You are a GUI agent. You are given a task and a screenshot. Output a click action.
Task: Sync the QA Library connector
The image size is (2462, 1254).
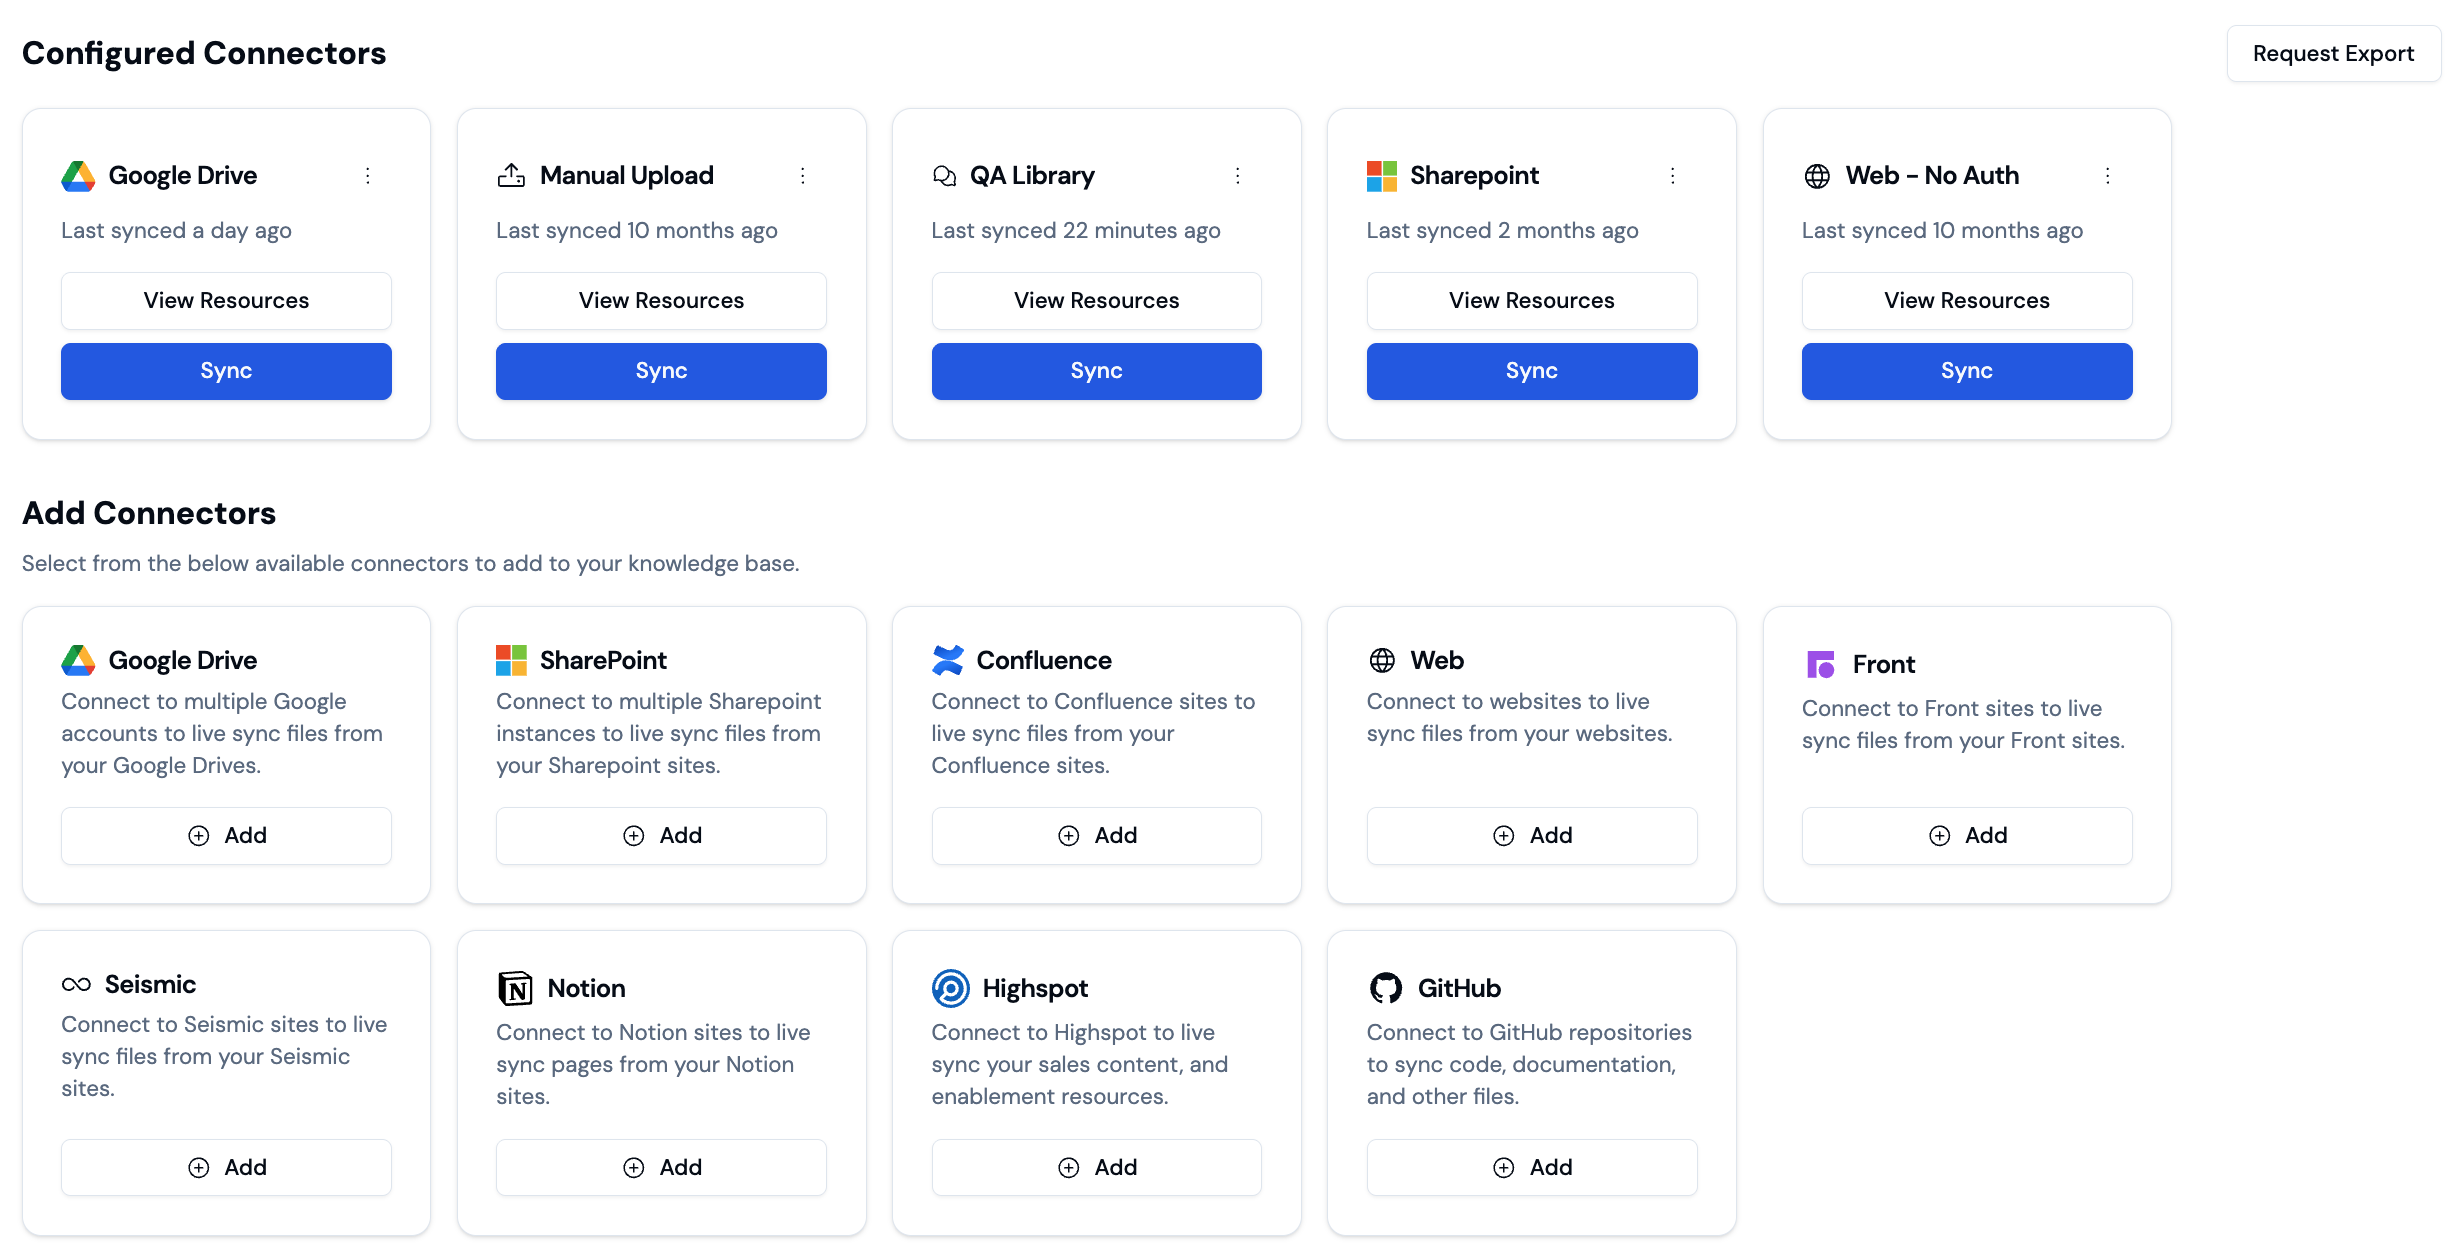click(1096, 371)
